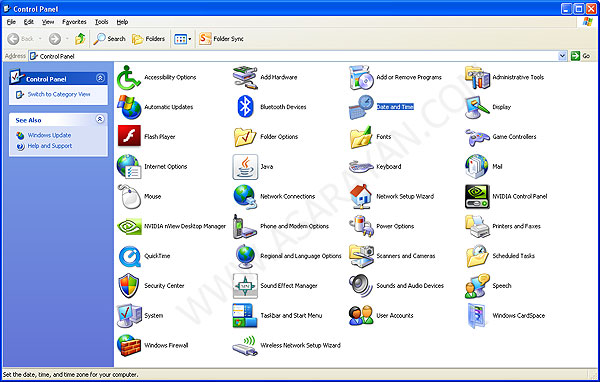Open the Help menu

[x=122, y=22]
